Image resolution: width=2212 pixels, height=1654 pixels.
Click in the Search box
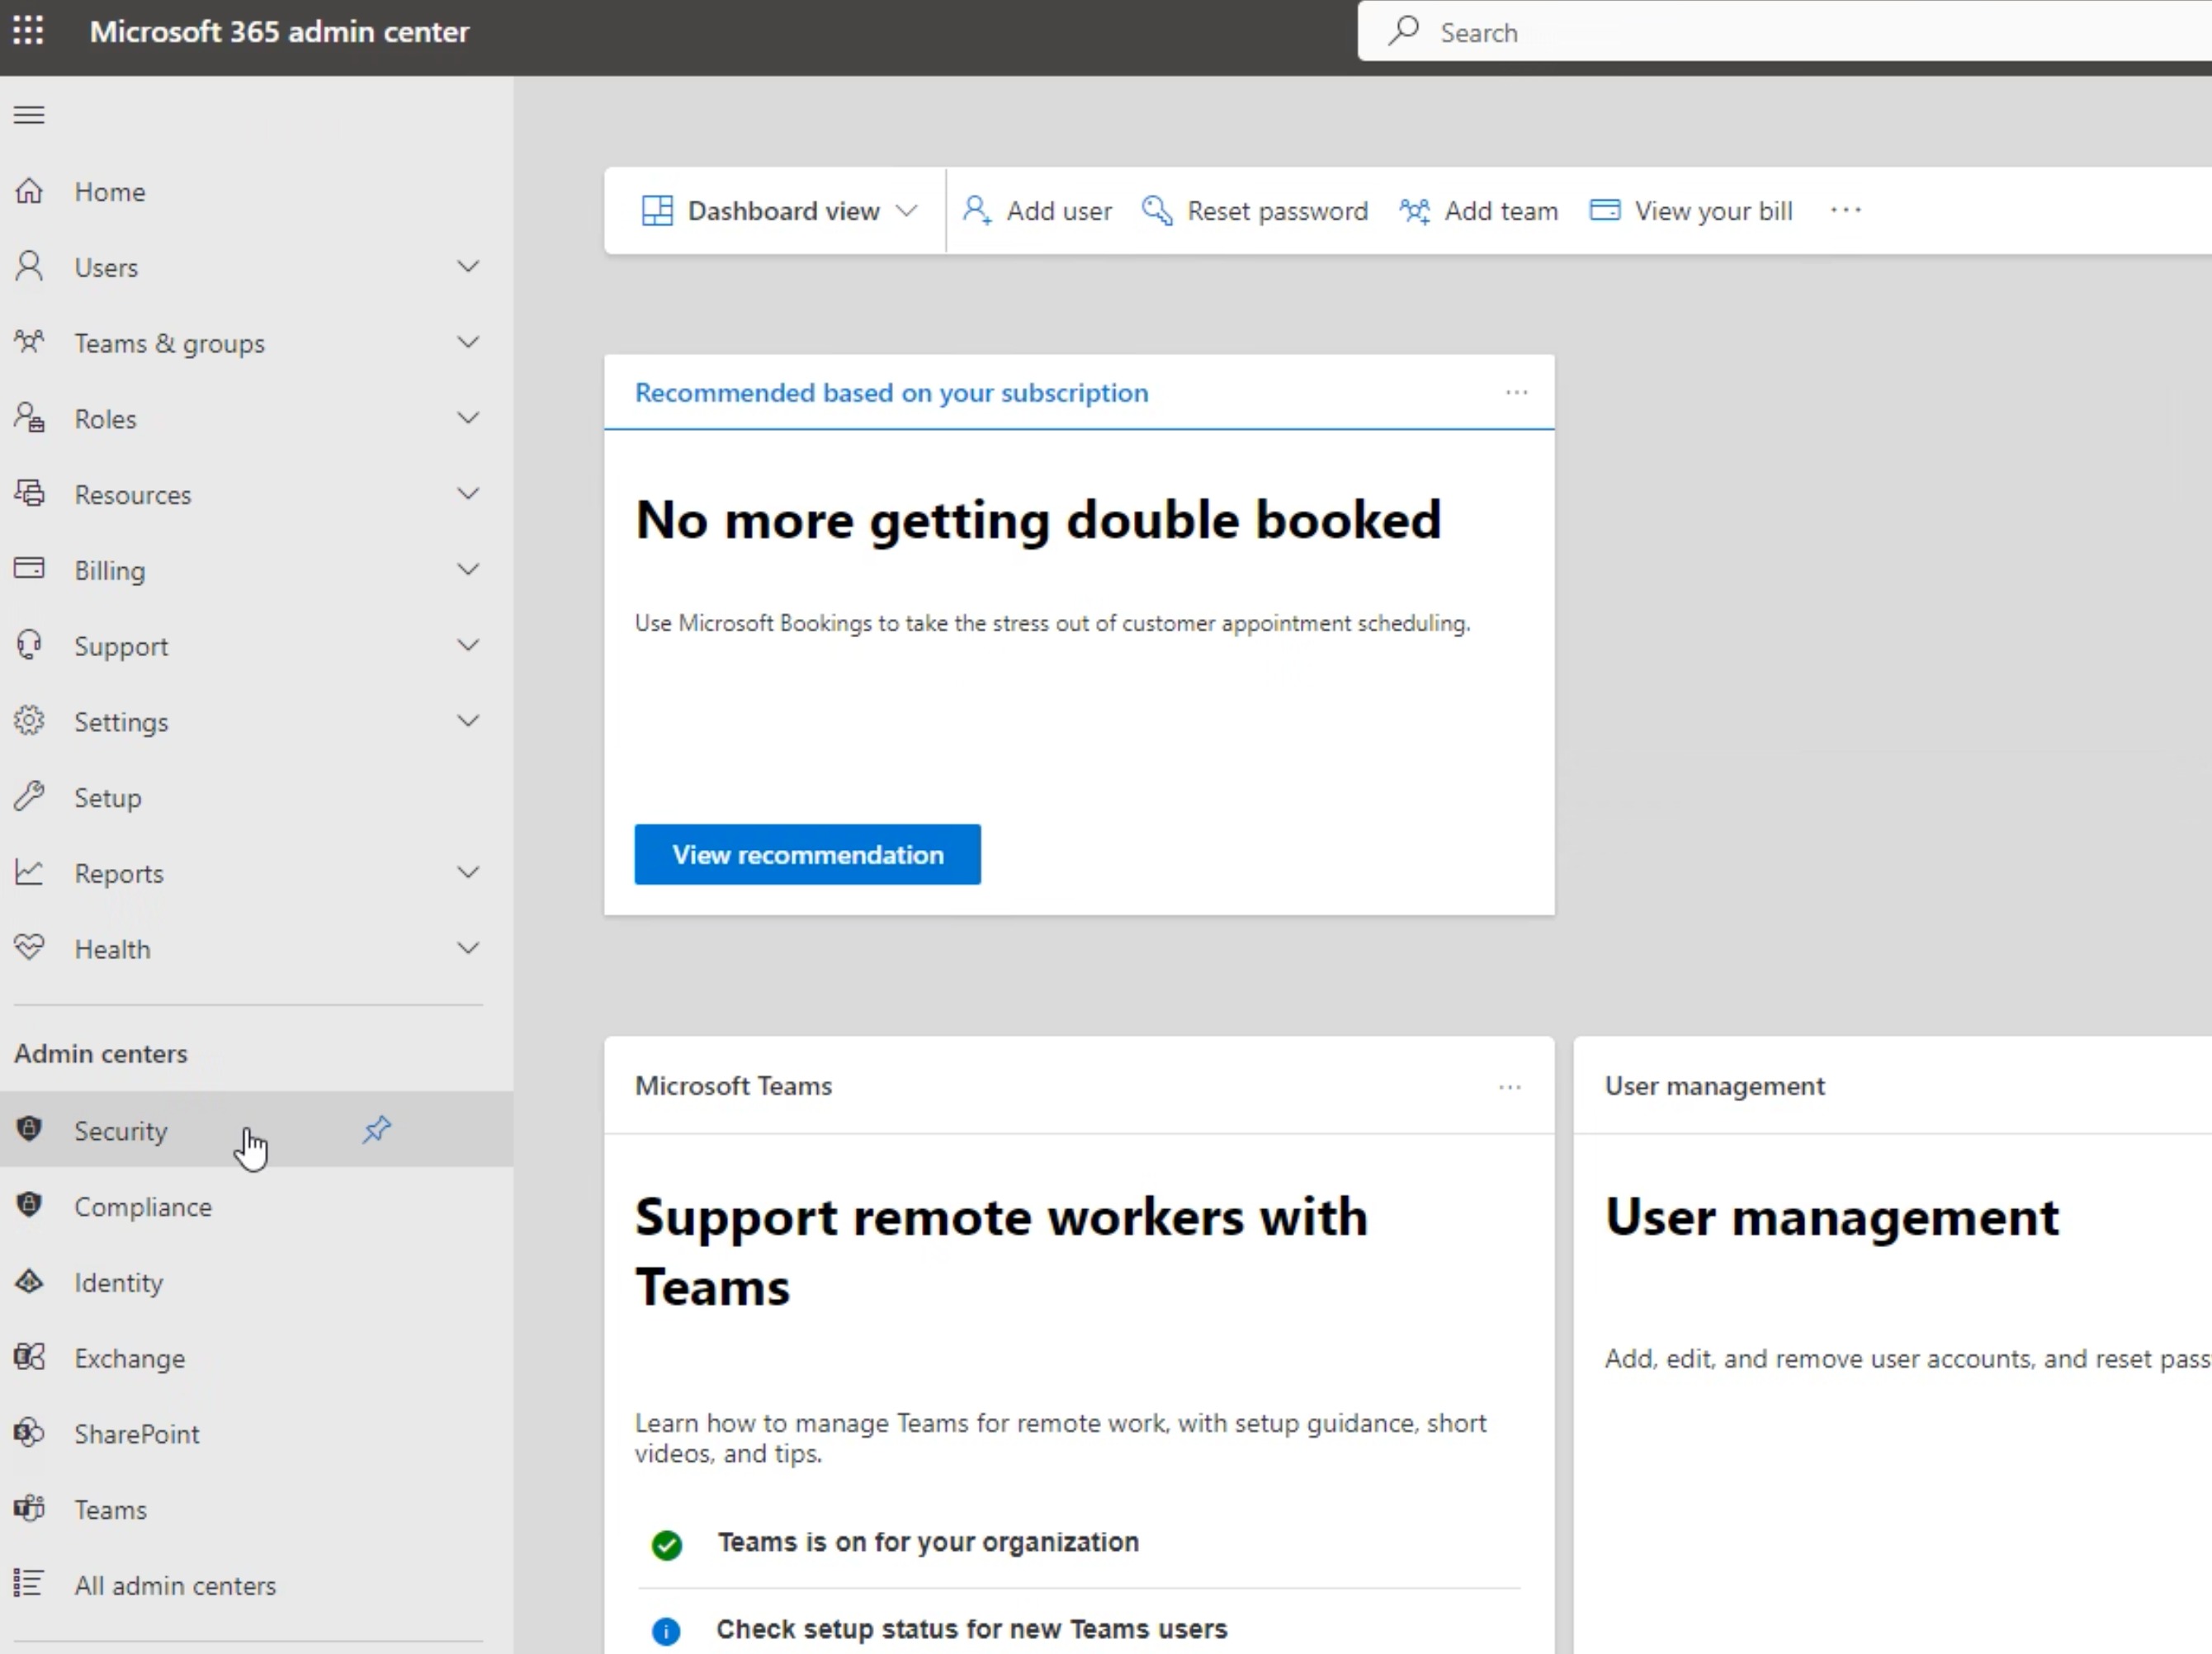point(1780,33)
